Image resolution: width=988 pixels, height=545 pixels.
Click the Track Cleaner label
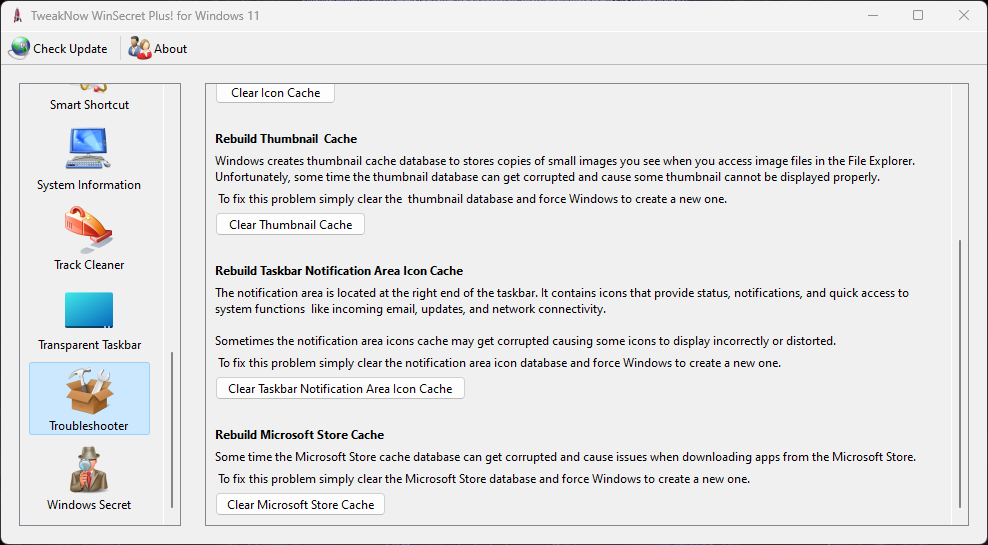click(89, 265)
